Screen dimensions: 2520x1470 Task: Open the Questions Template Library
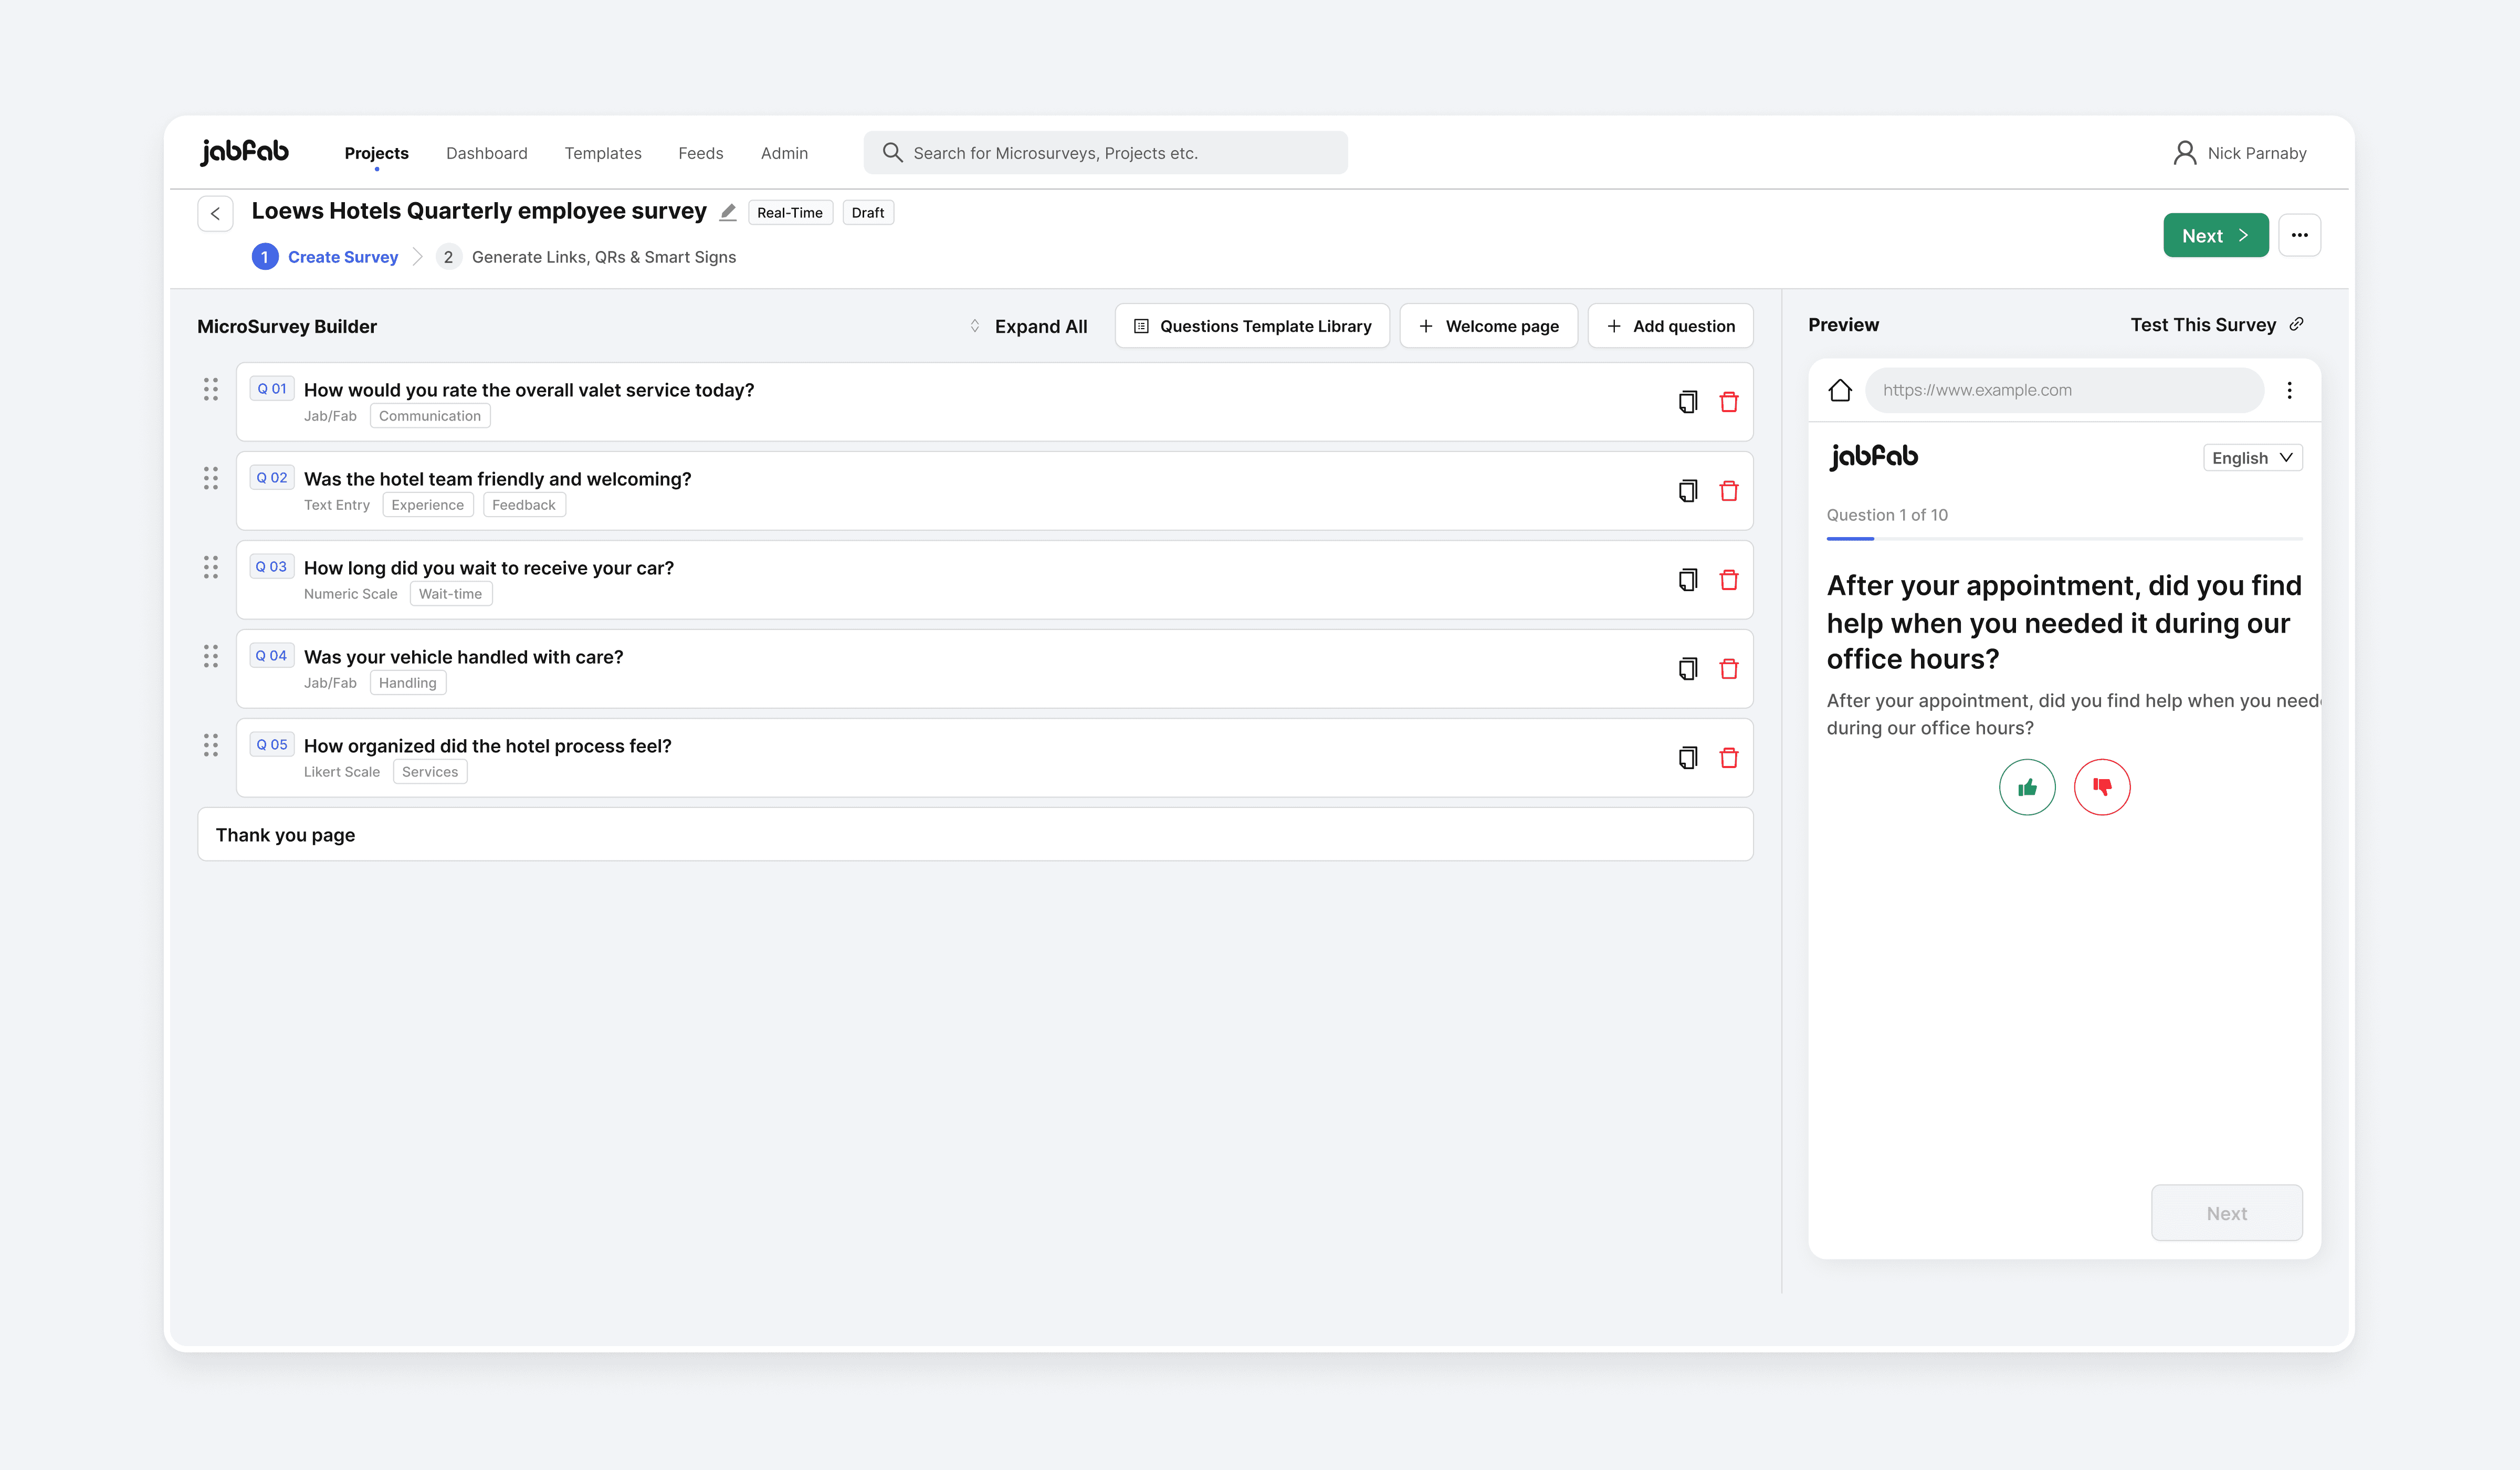point(1251,326)
